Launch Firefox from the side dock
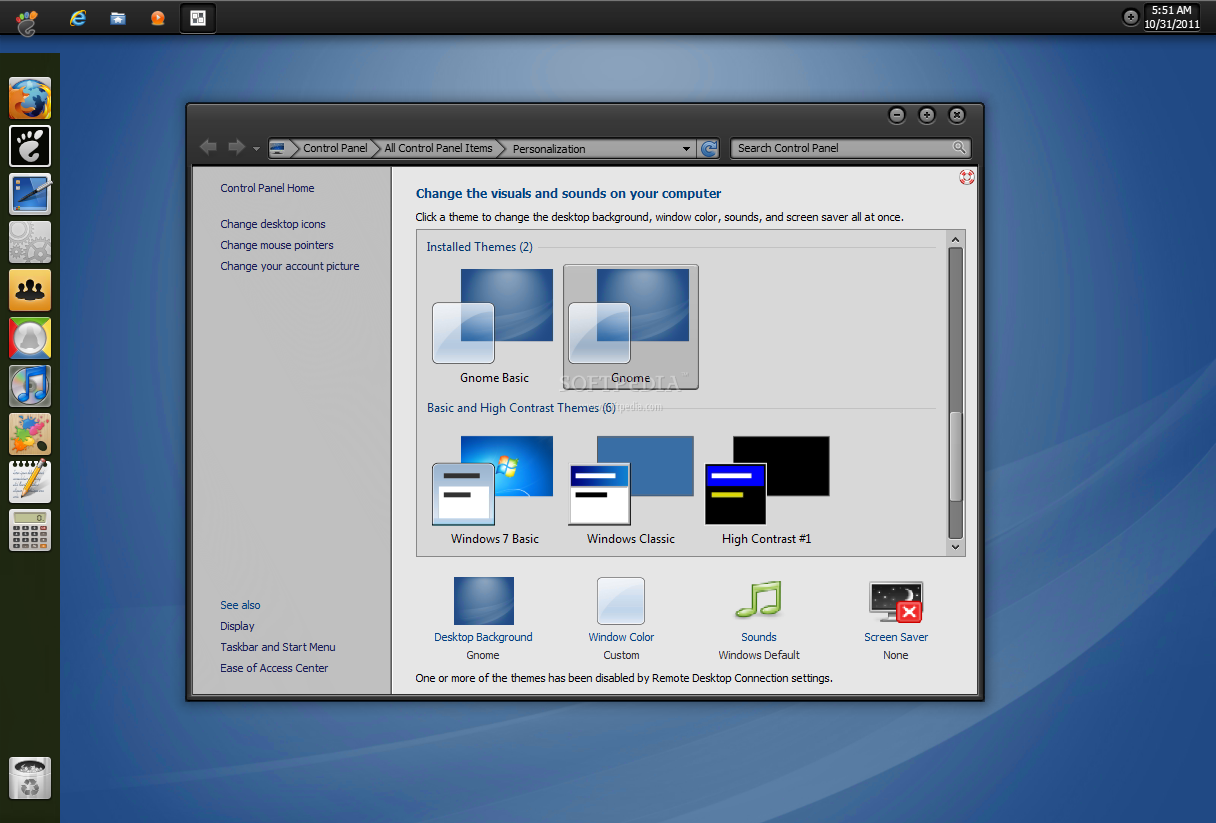Viewport: 1216px width, 823px height. (30, 99)
